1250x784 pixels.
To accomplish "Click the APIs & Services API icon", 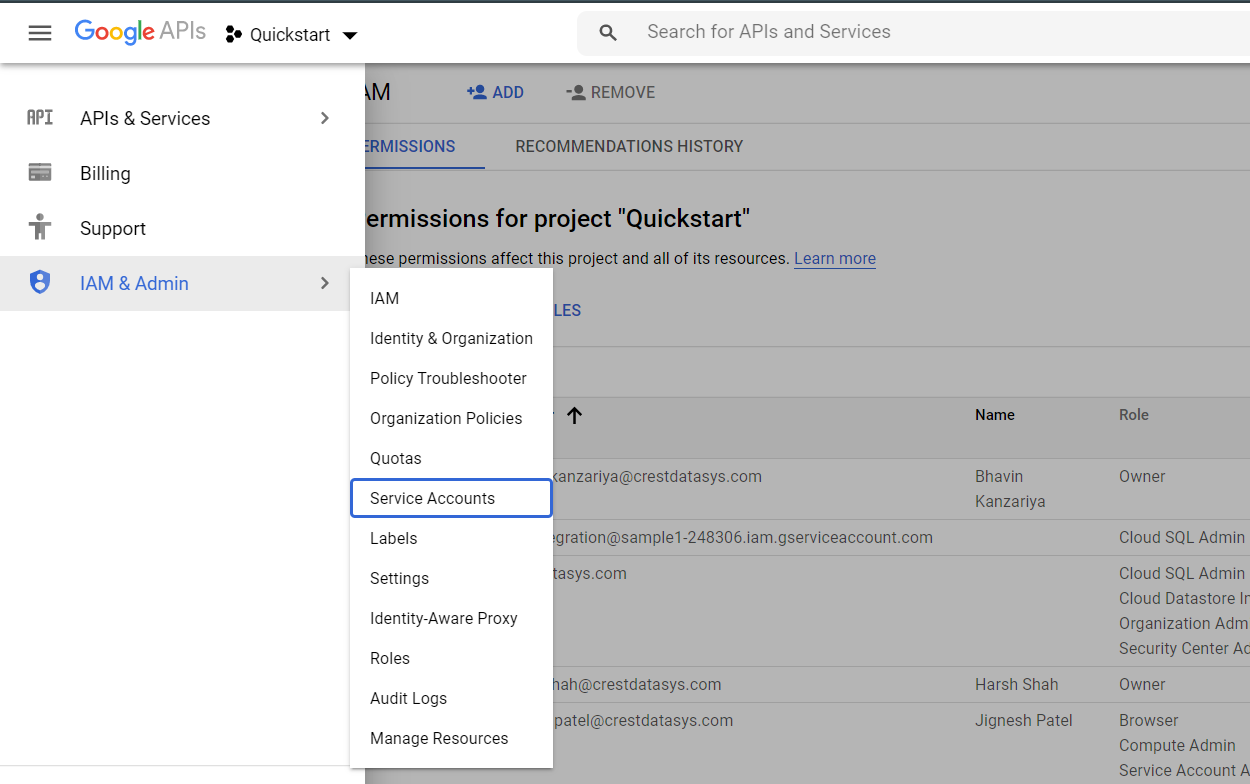I will (40, 118).
